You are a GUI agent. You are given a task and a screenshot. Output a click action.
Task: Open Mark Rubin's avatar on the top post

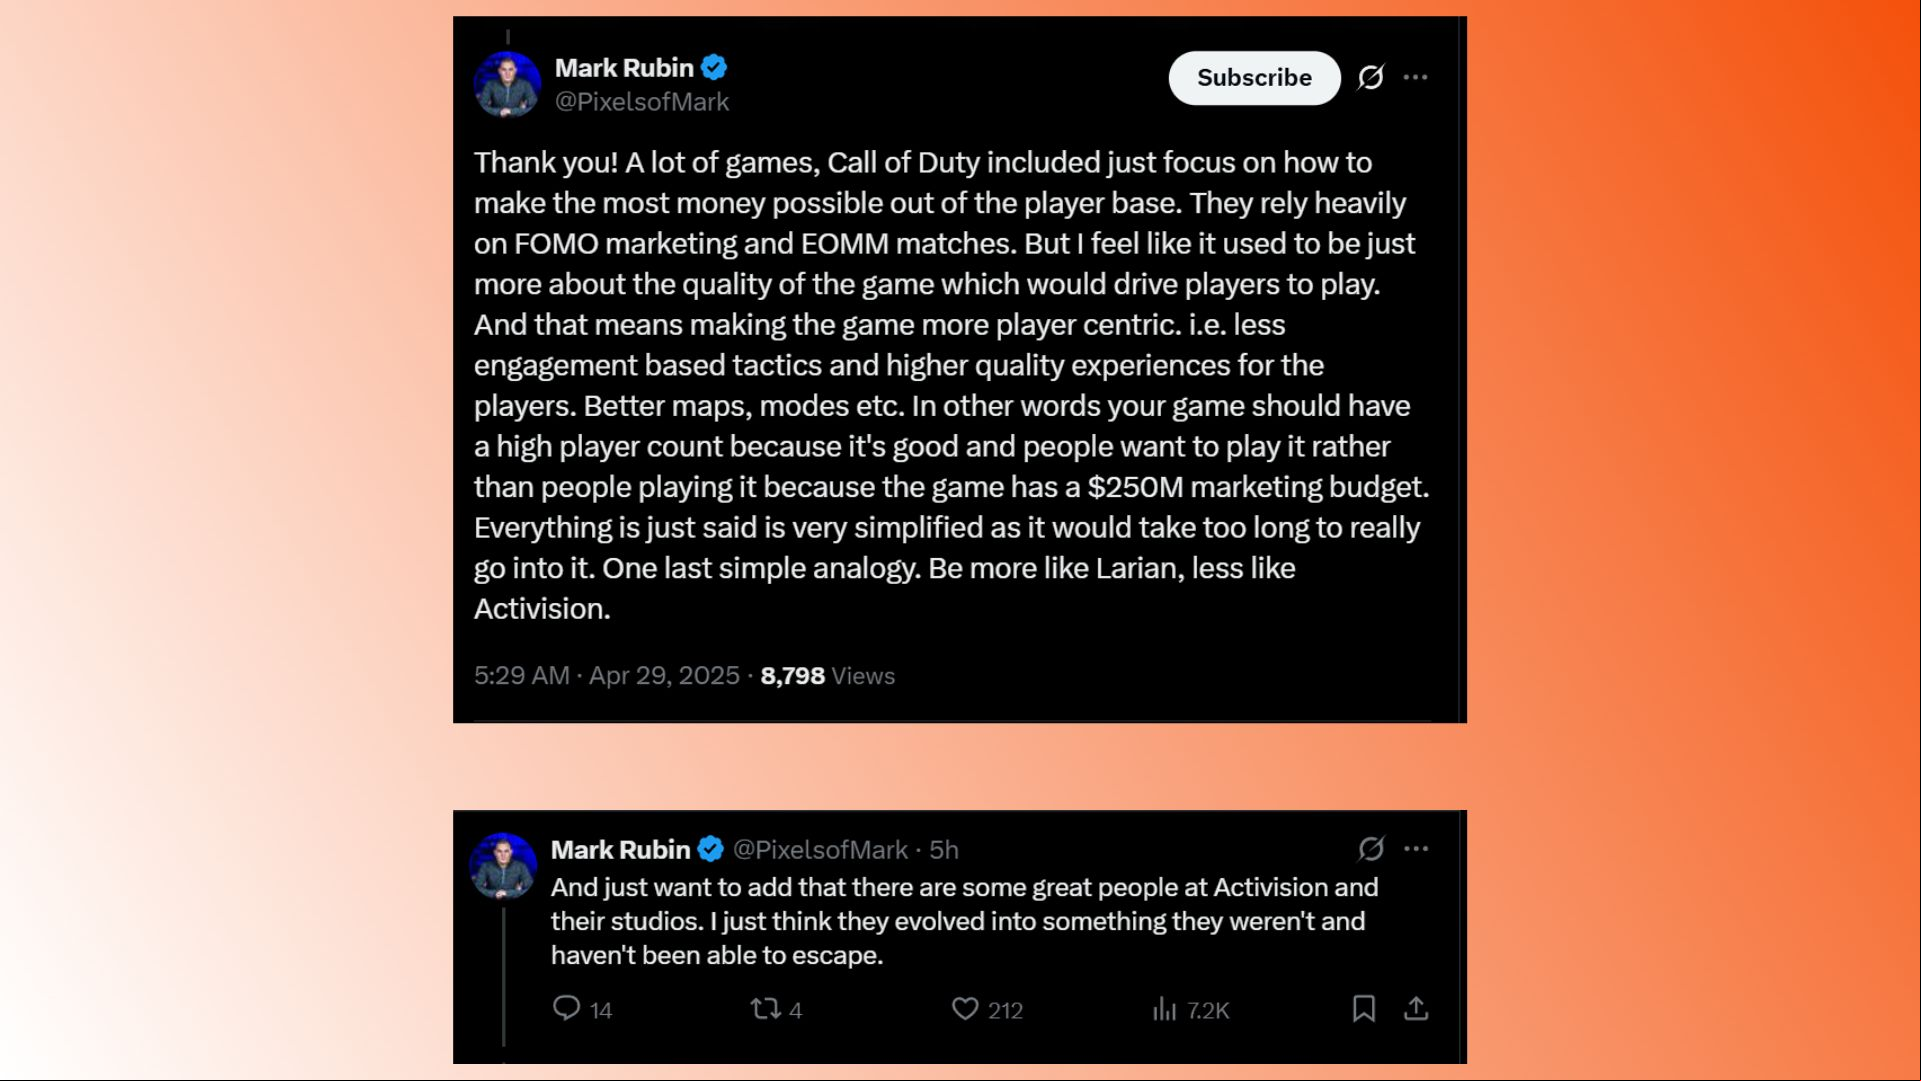point(507,85)
